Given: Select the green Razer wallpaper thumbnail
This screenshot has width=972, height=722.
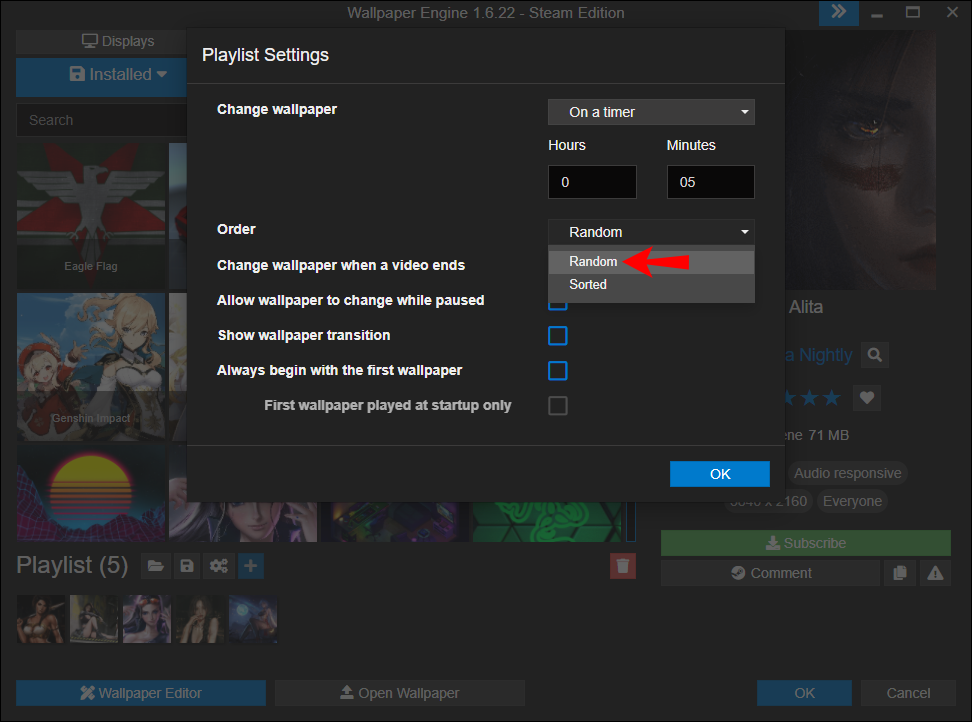Looking at the screenshot, I should (547, 522).
